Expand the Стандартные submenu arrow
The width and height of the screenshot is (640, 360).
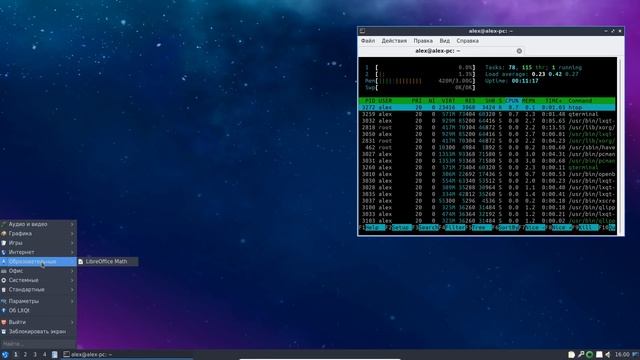pyautogui.click(x=72, y=290)
